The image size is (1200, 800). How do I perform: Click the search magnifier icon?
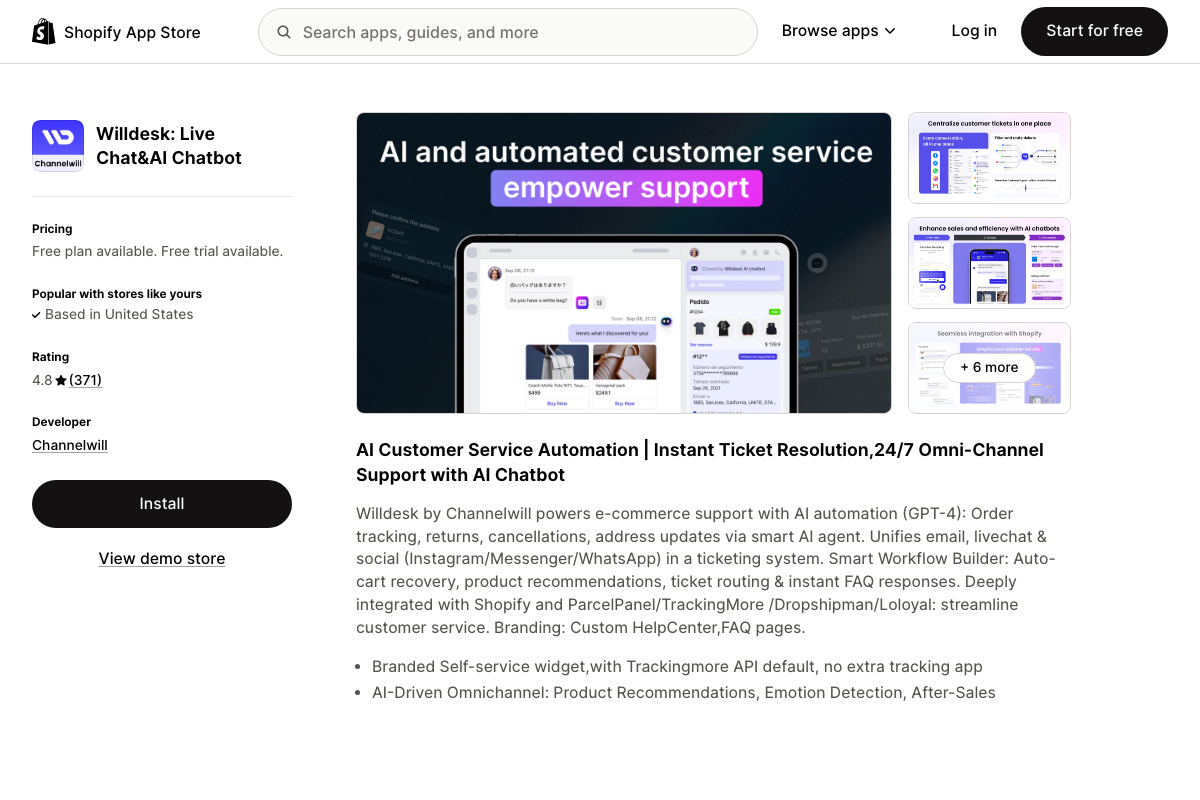point(284,32)
